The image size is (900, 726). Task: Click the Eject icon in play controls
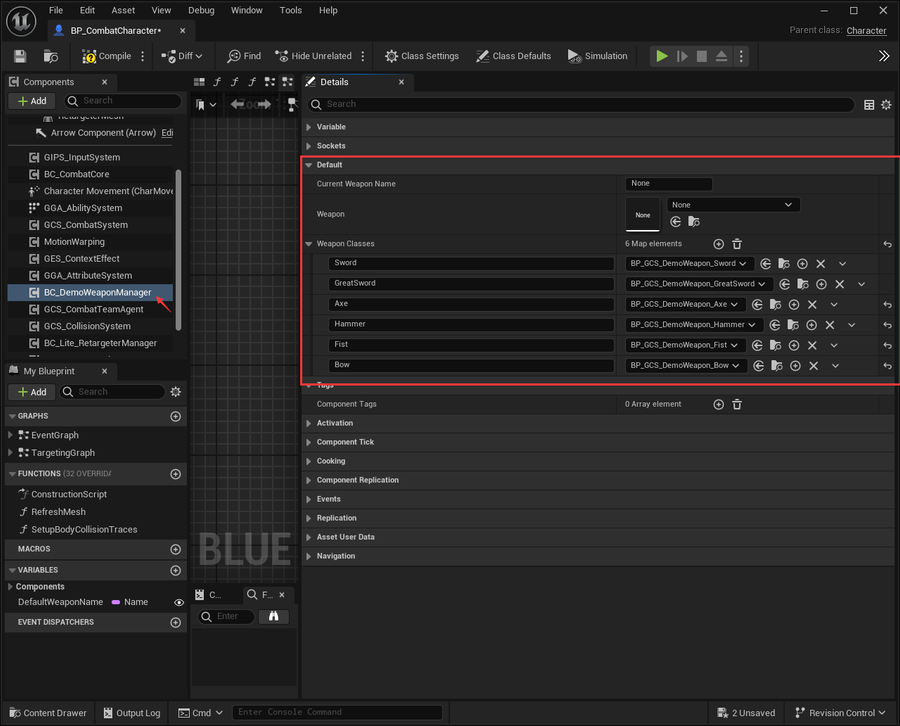point(721,56)
